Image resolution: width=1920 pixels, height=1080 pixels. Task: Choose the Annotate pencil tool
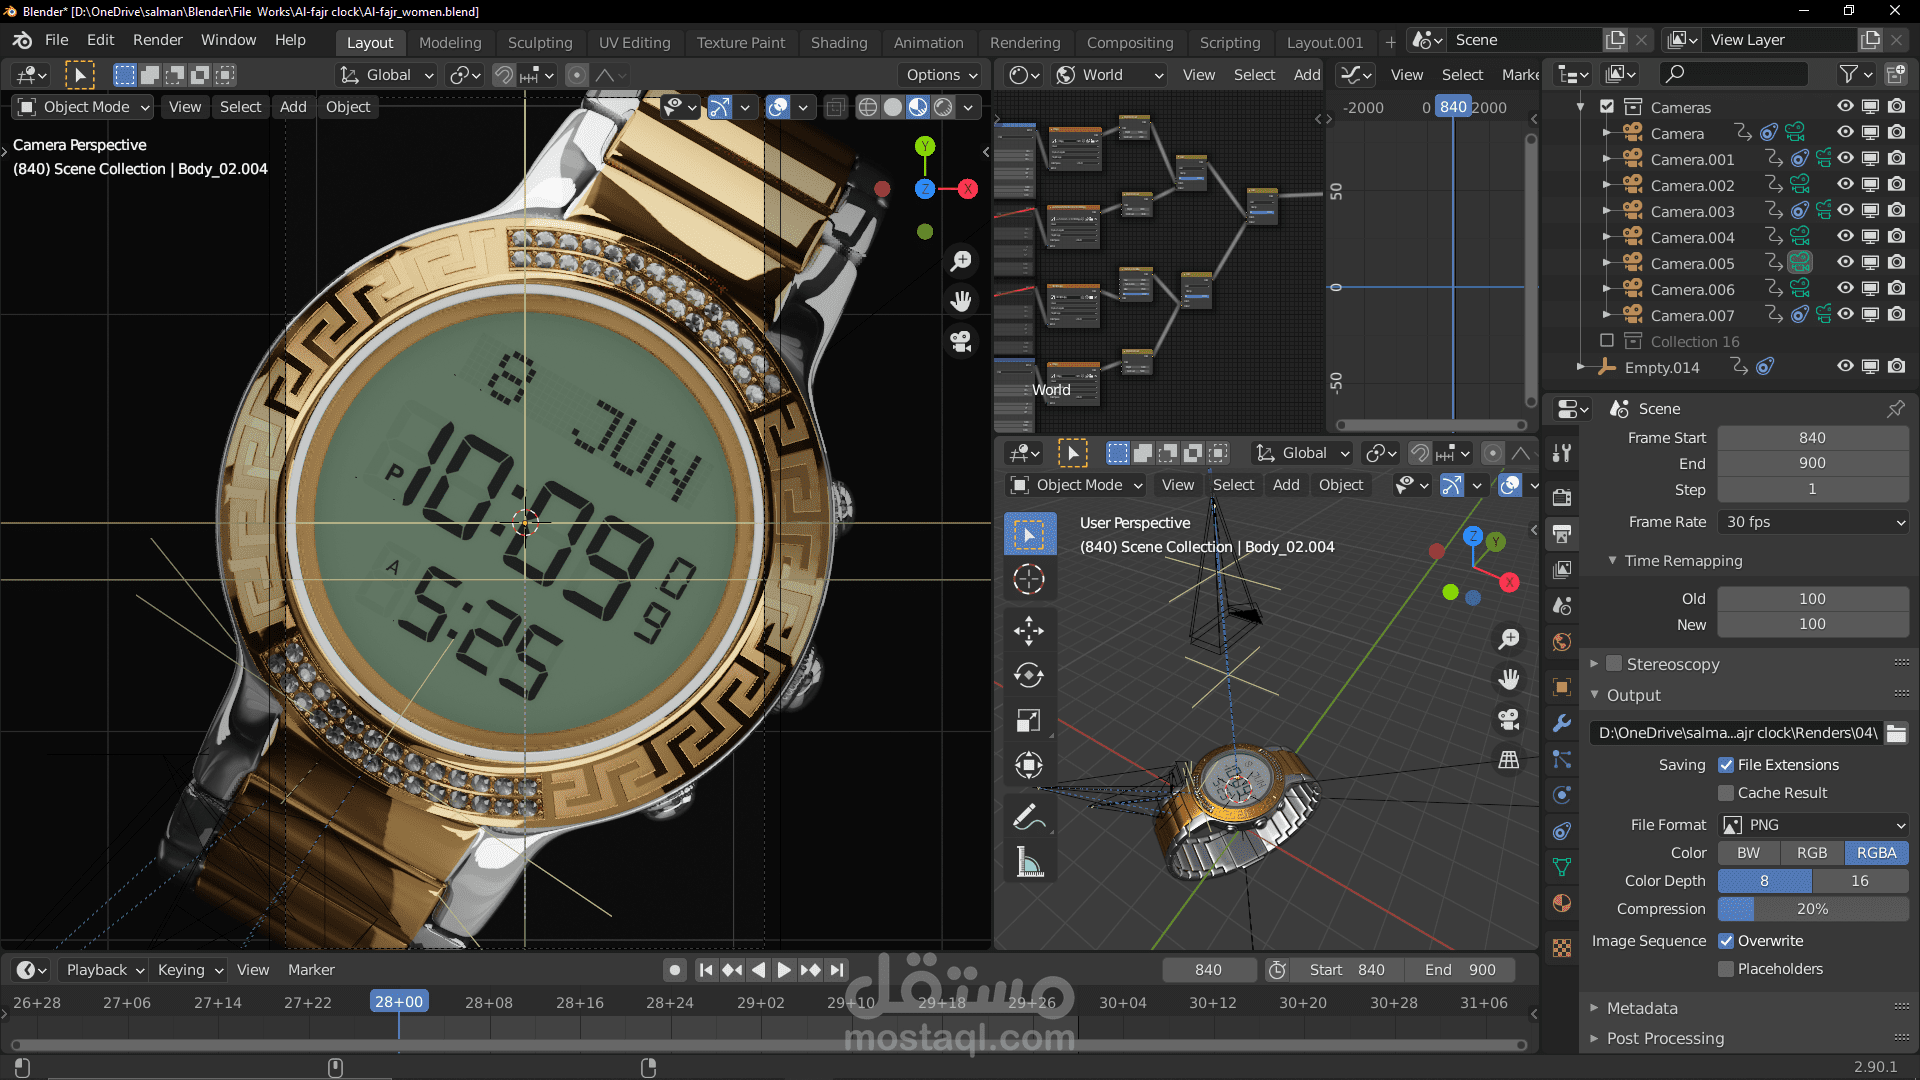[1028, 817]
